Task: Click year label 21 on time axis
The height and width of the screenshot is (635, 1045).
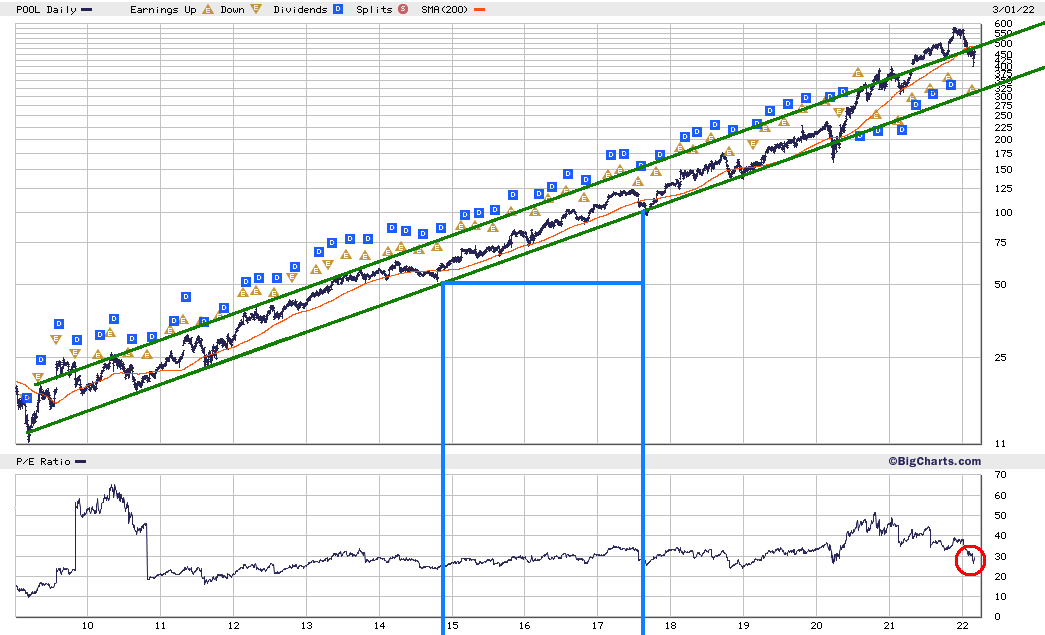Action: [x=889, y=625]
